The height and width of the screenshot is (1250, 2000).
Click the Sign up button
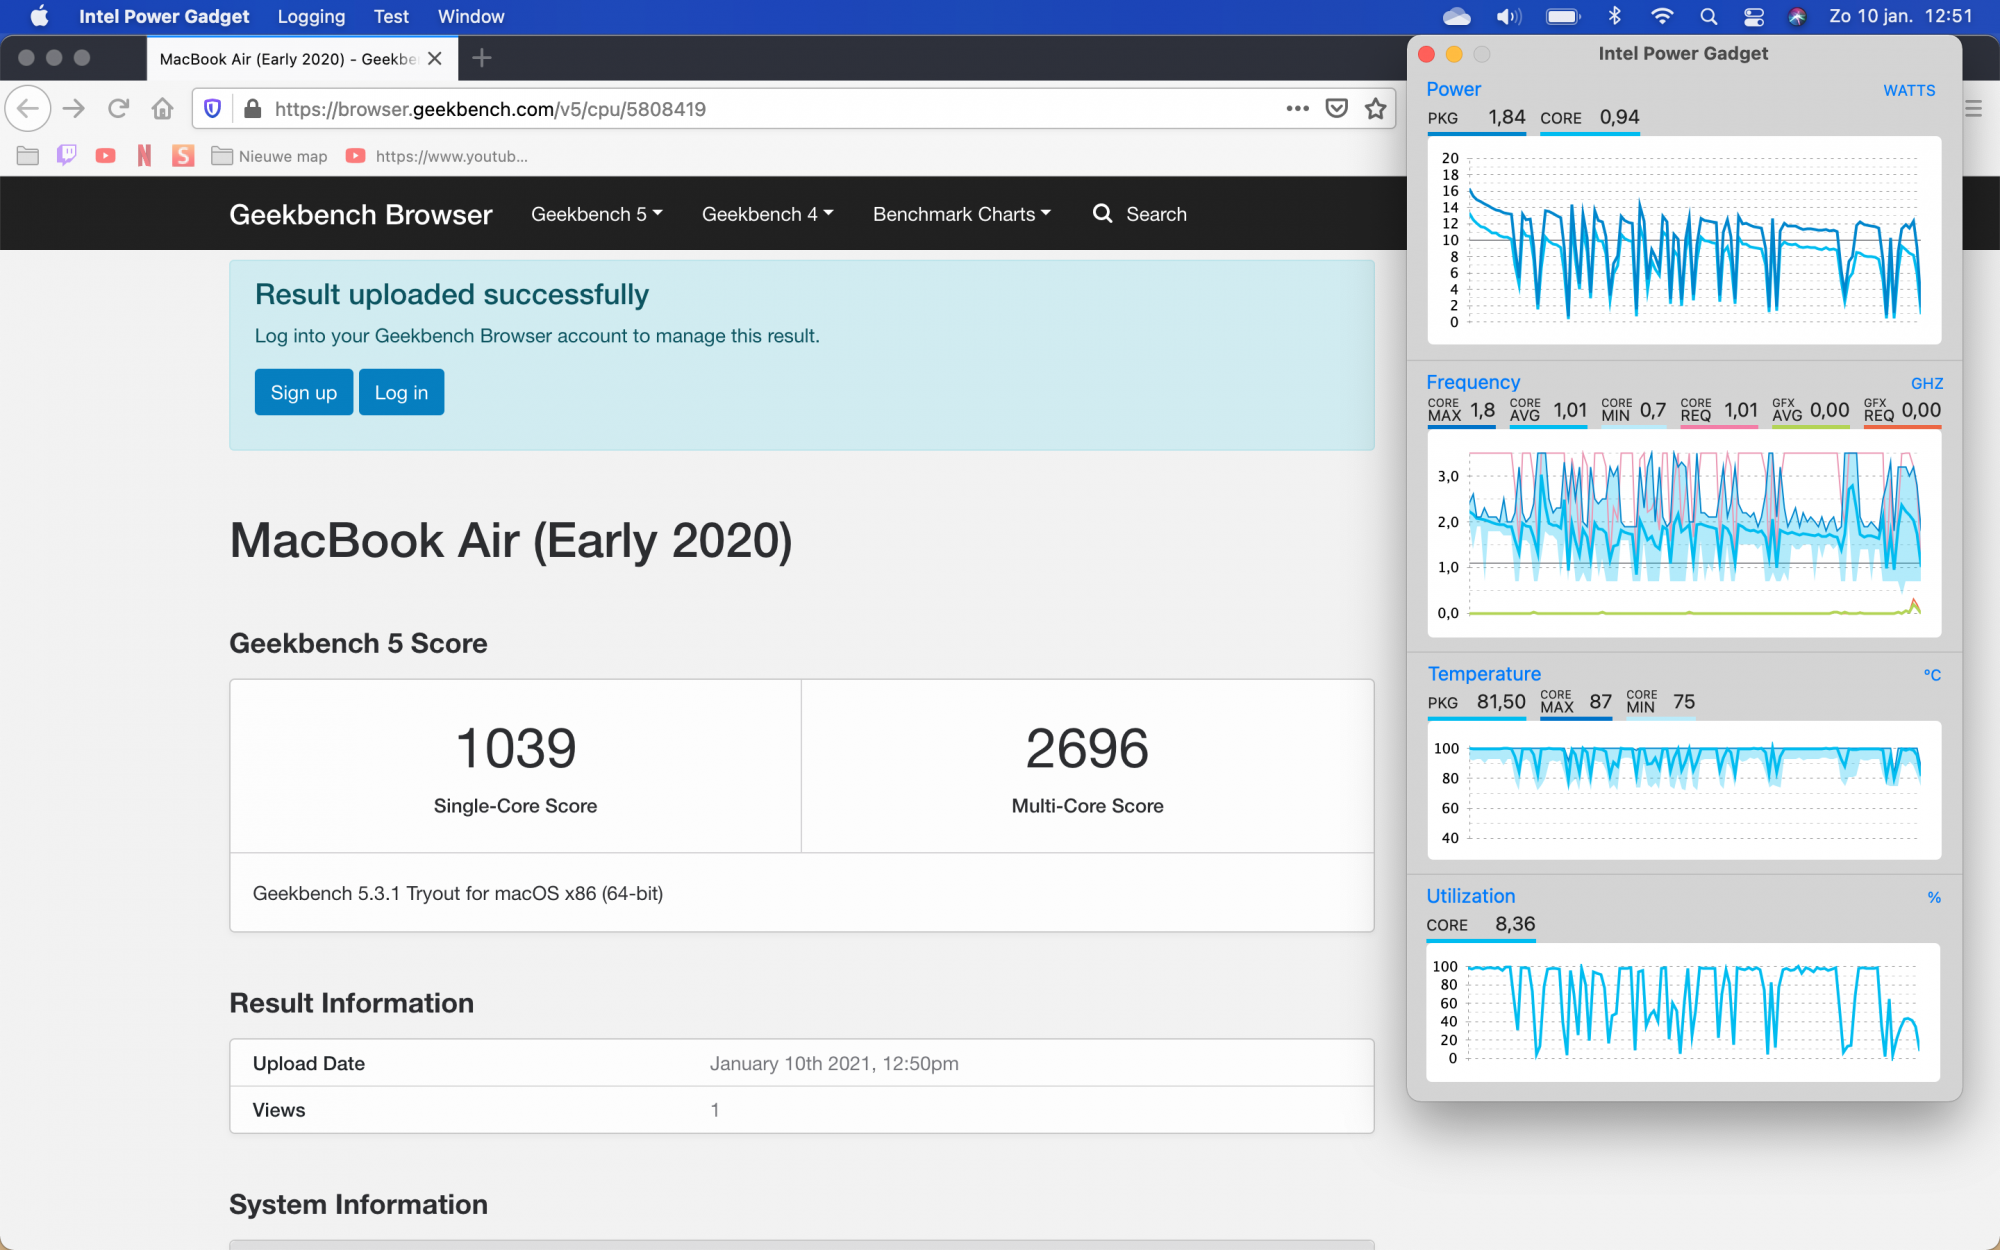point(303,392)
